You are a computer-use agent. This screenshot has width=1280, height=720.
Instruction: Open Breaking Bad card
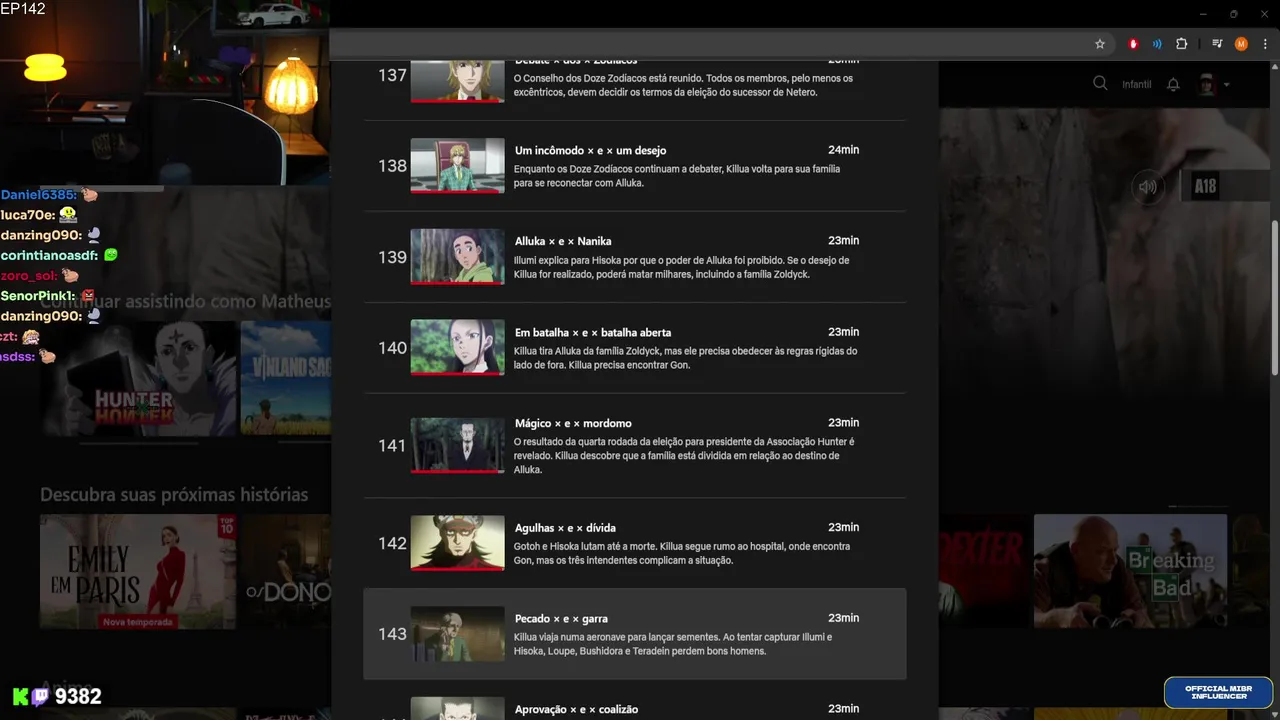pos(1130,571)
